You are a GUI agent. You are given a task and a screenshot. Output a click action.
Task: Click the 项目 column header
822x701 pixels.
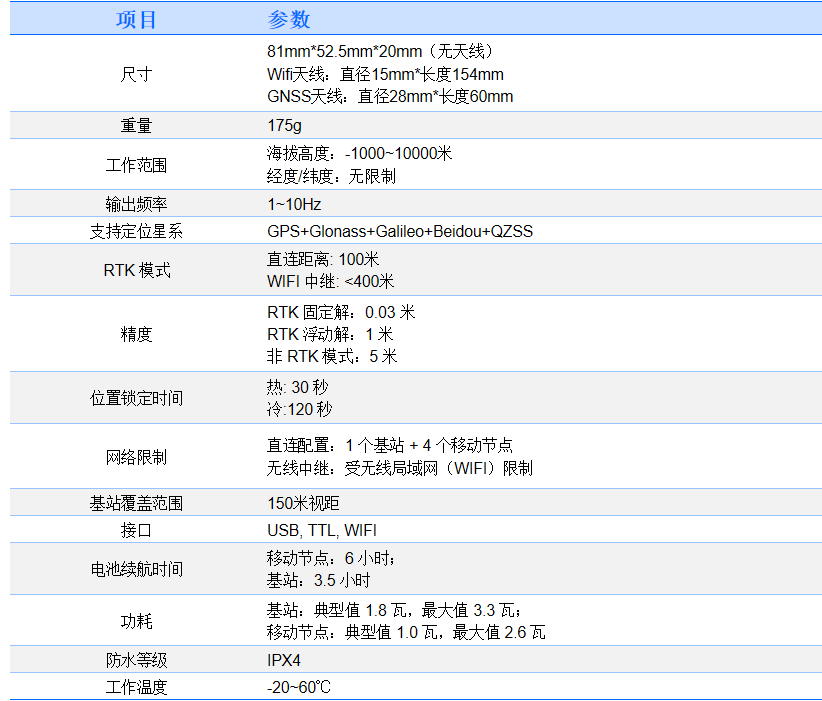click(136, 20)
